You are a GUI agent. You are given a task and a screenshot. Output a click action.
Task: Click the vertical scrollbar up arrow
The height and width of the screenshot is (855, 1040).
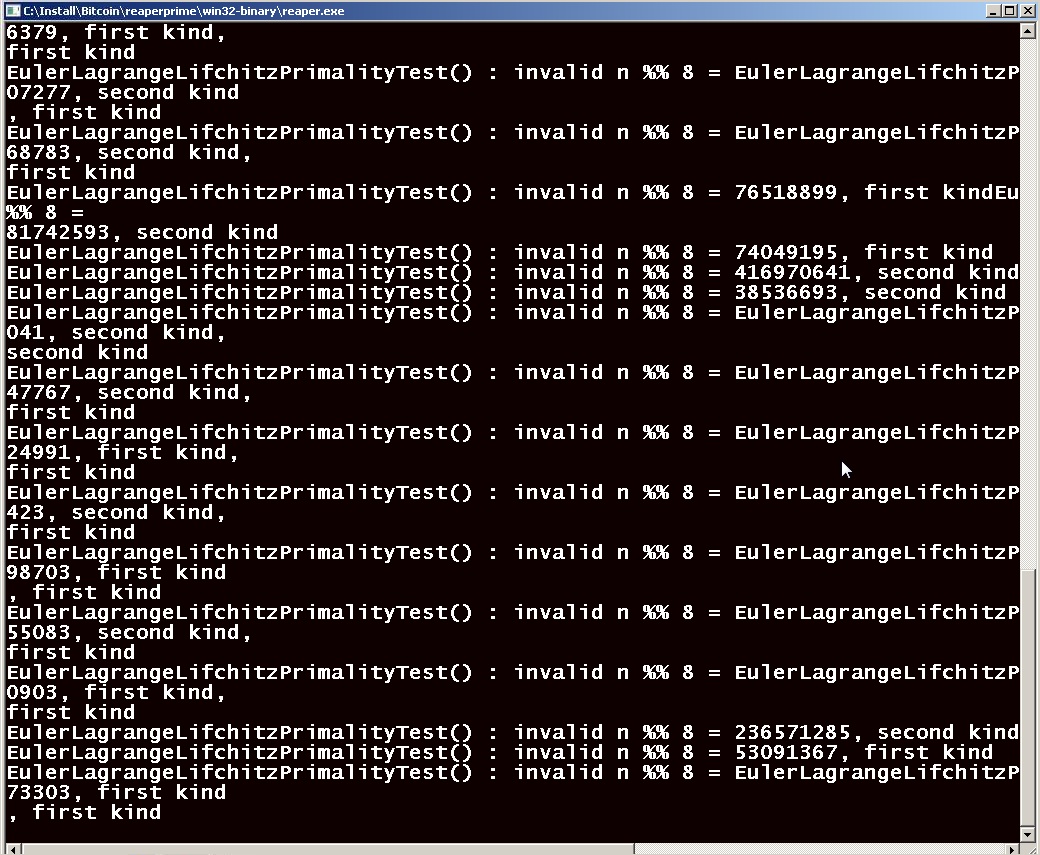tap(1027, 30)
